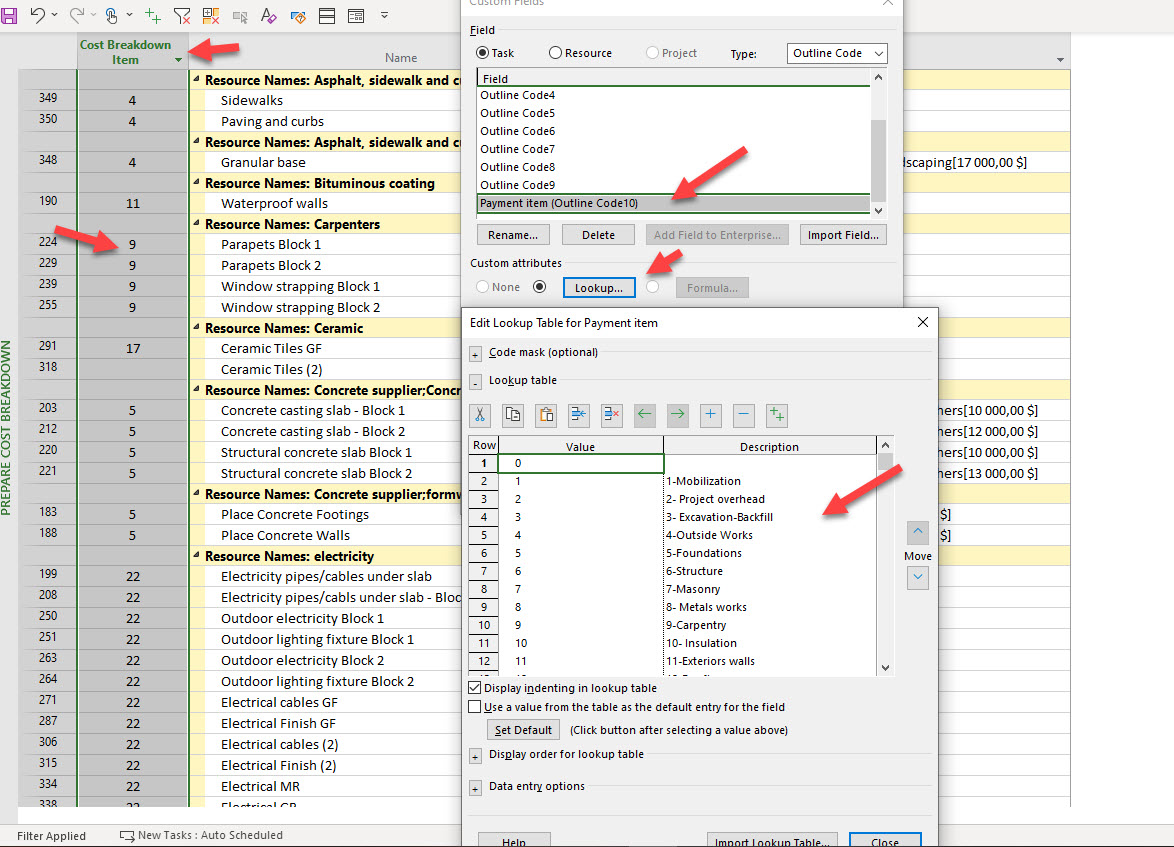Click the Delete row icon with red X
Screen dimensions: 1174x847
click(612, 415)
